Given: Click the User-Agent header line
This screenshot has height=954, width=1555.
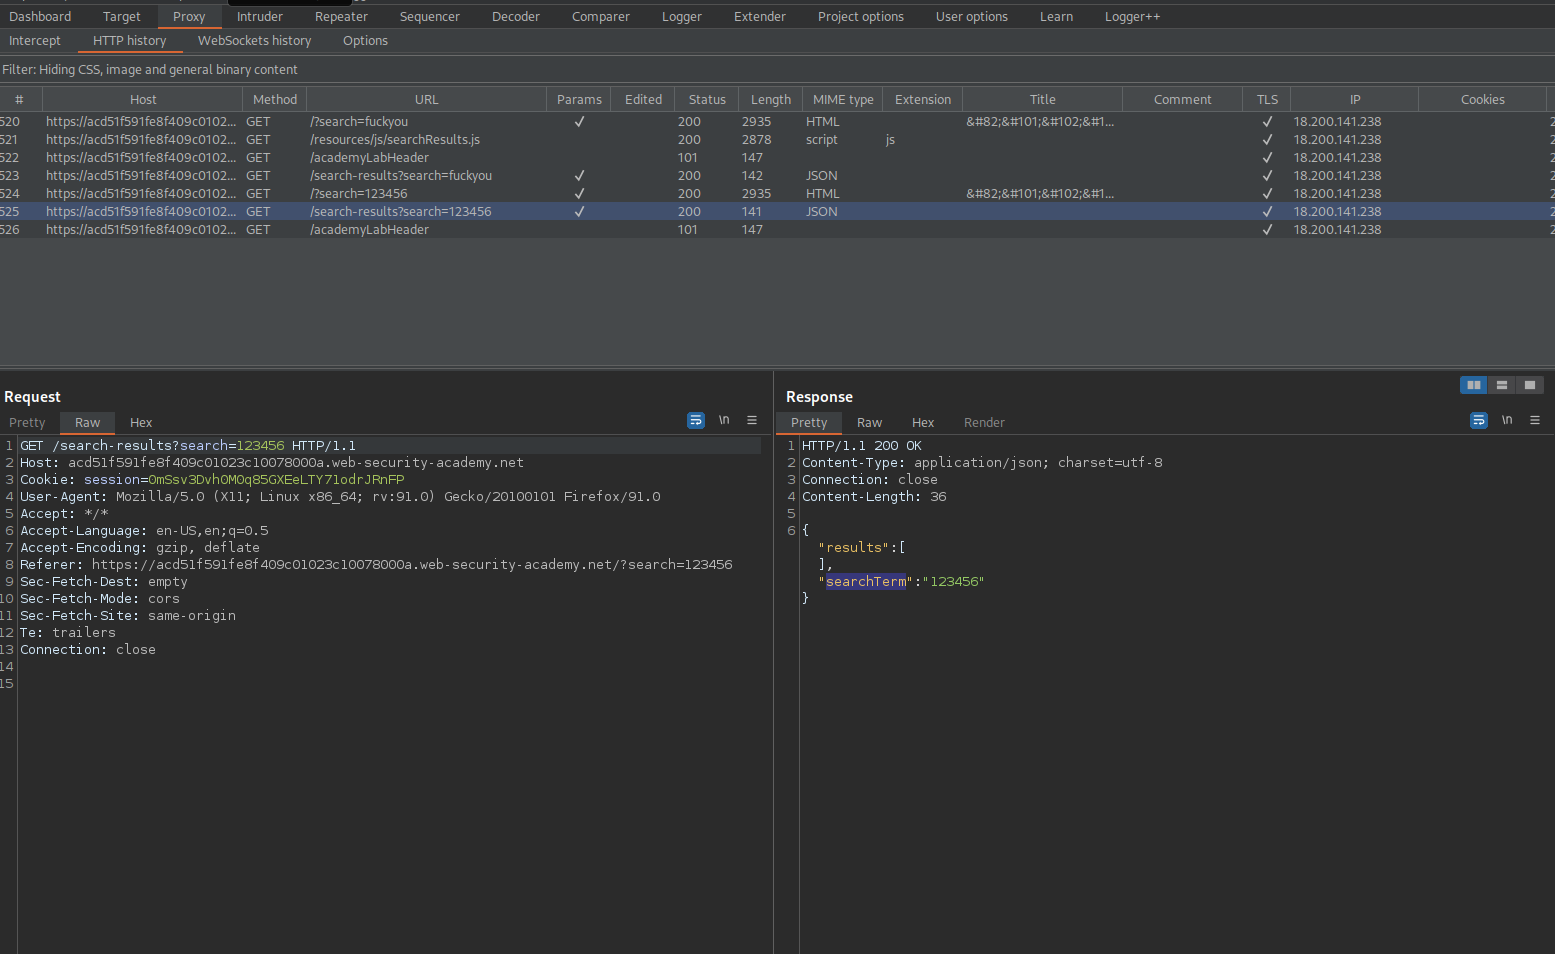Looking at the screenshot, I should pyautogui.click(x=340, y=497).
